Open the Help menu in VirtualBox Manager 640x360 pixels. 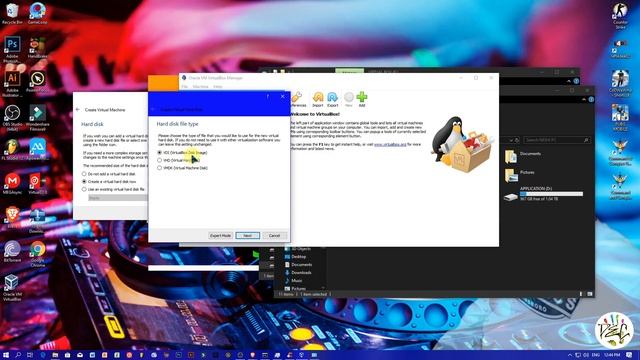pyautogui.click(x=218, y=87)
